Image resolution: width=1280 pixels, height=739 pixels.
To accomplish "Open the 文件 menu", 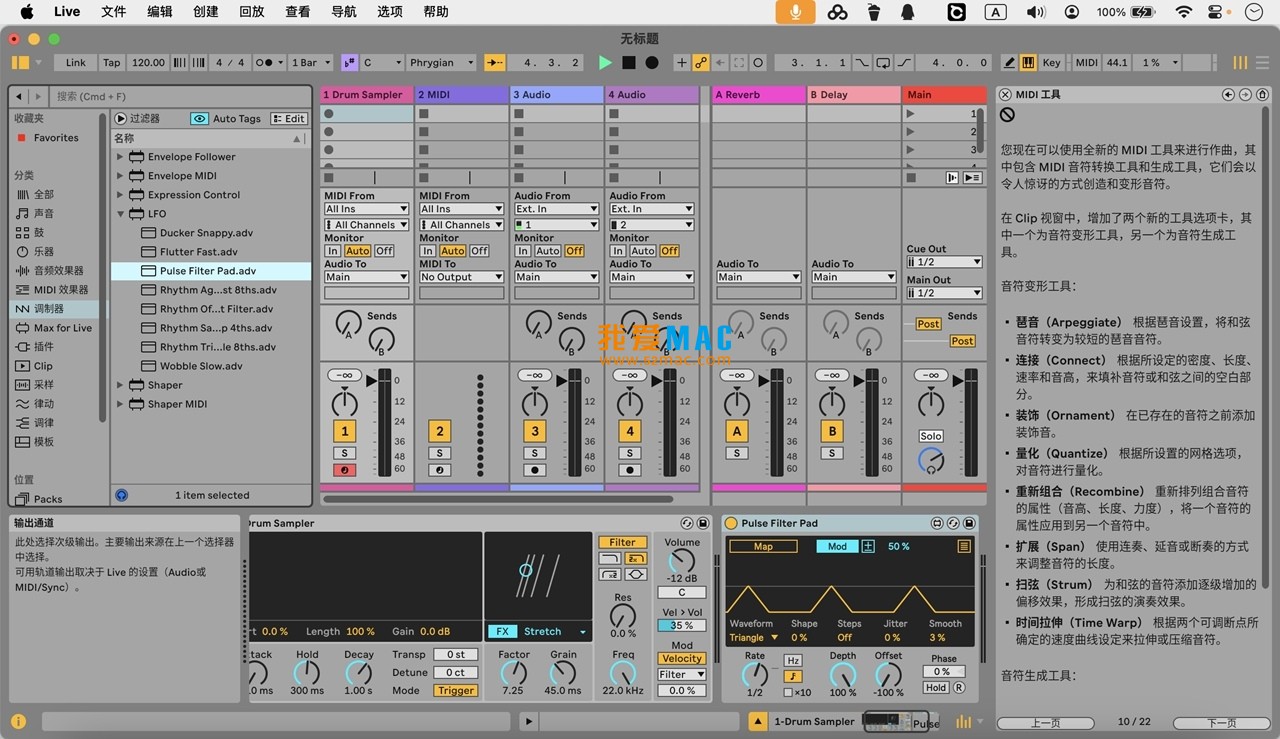I will (114, 12).
